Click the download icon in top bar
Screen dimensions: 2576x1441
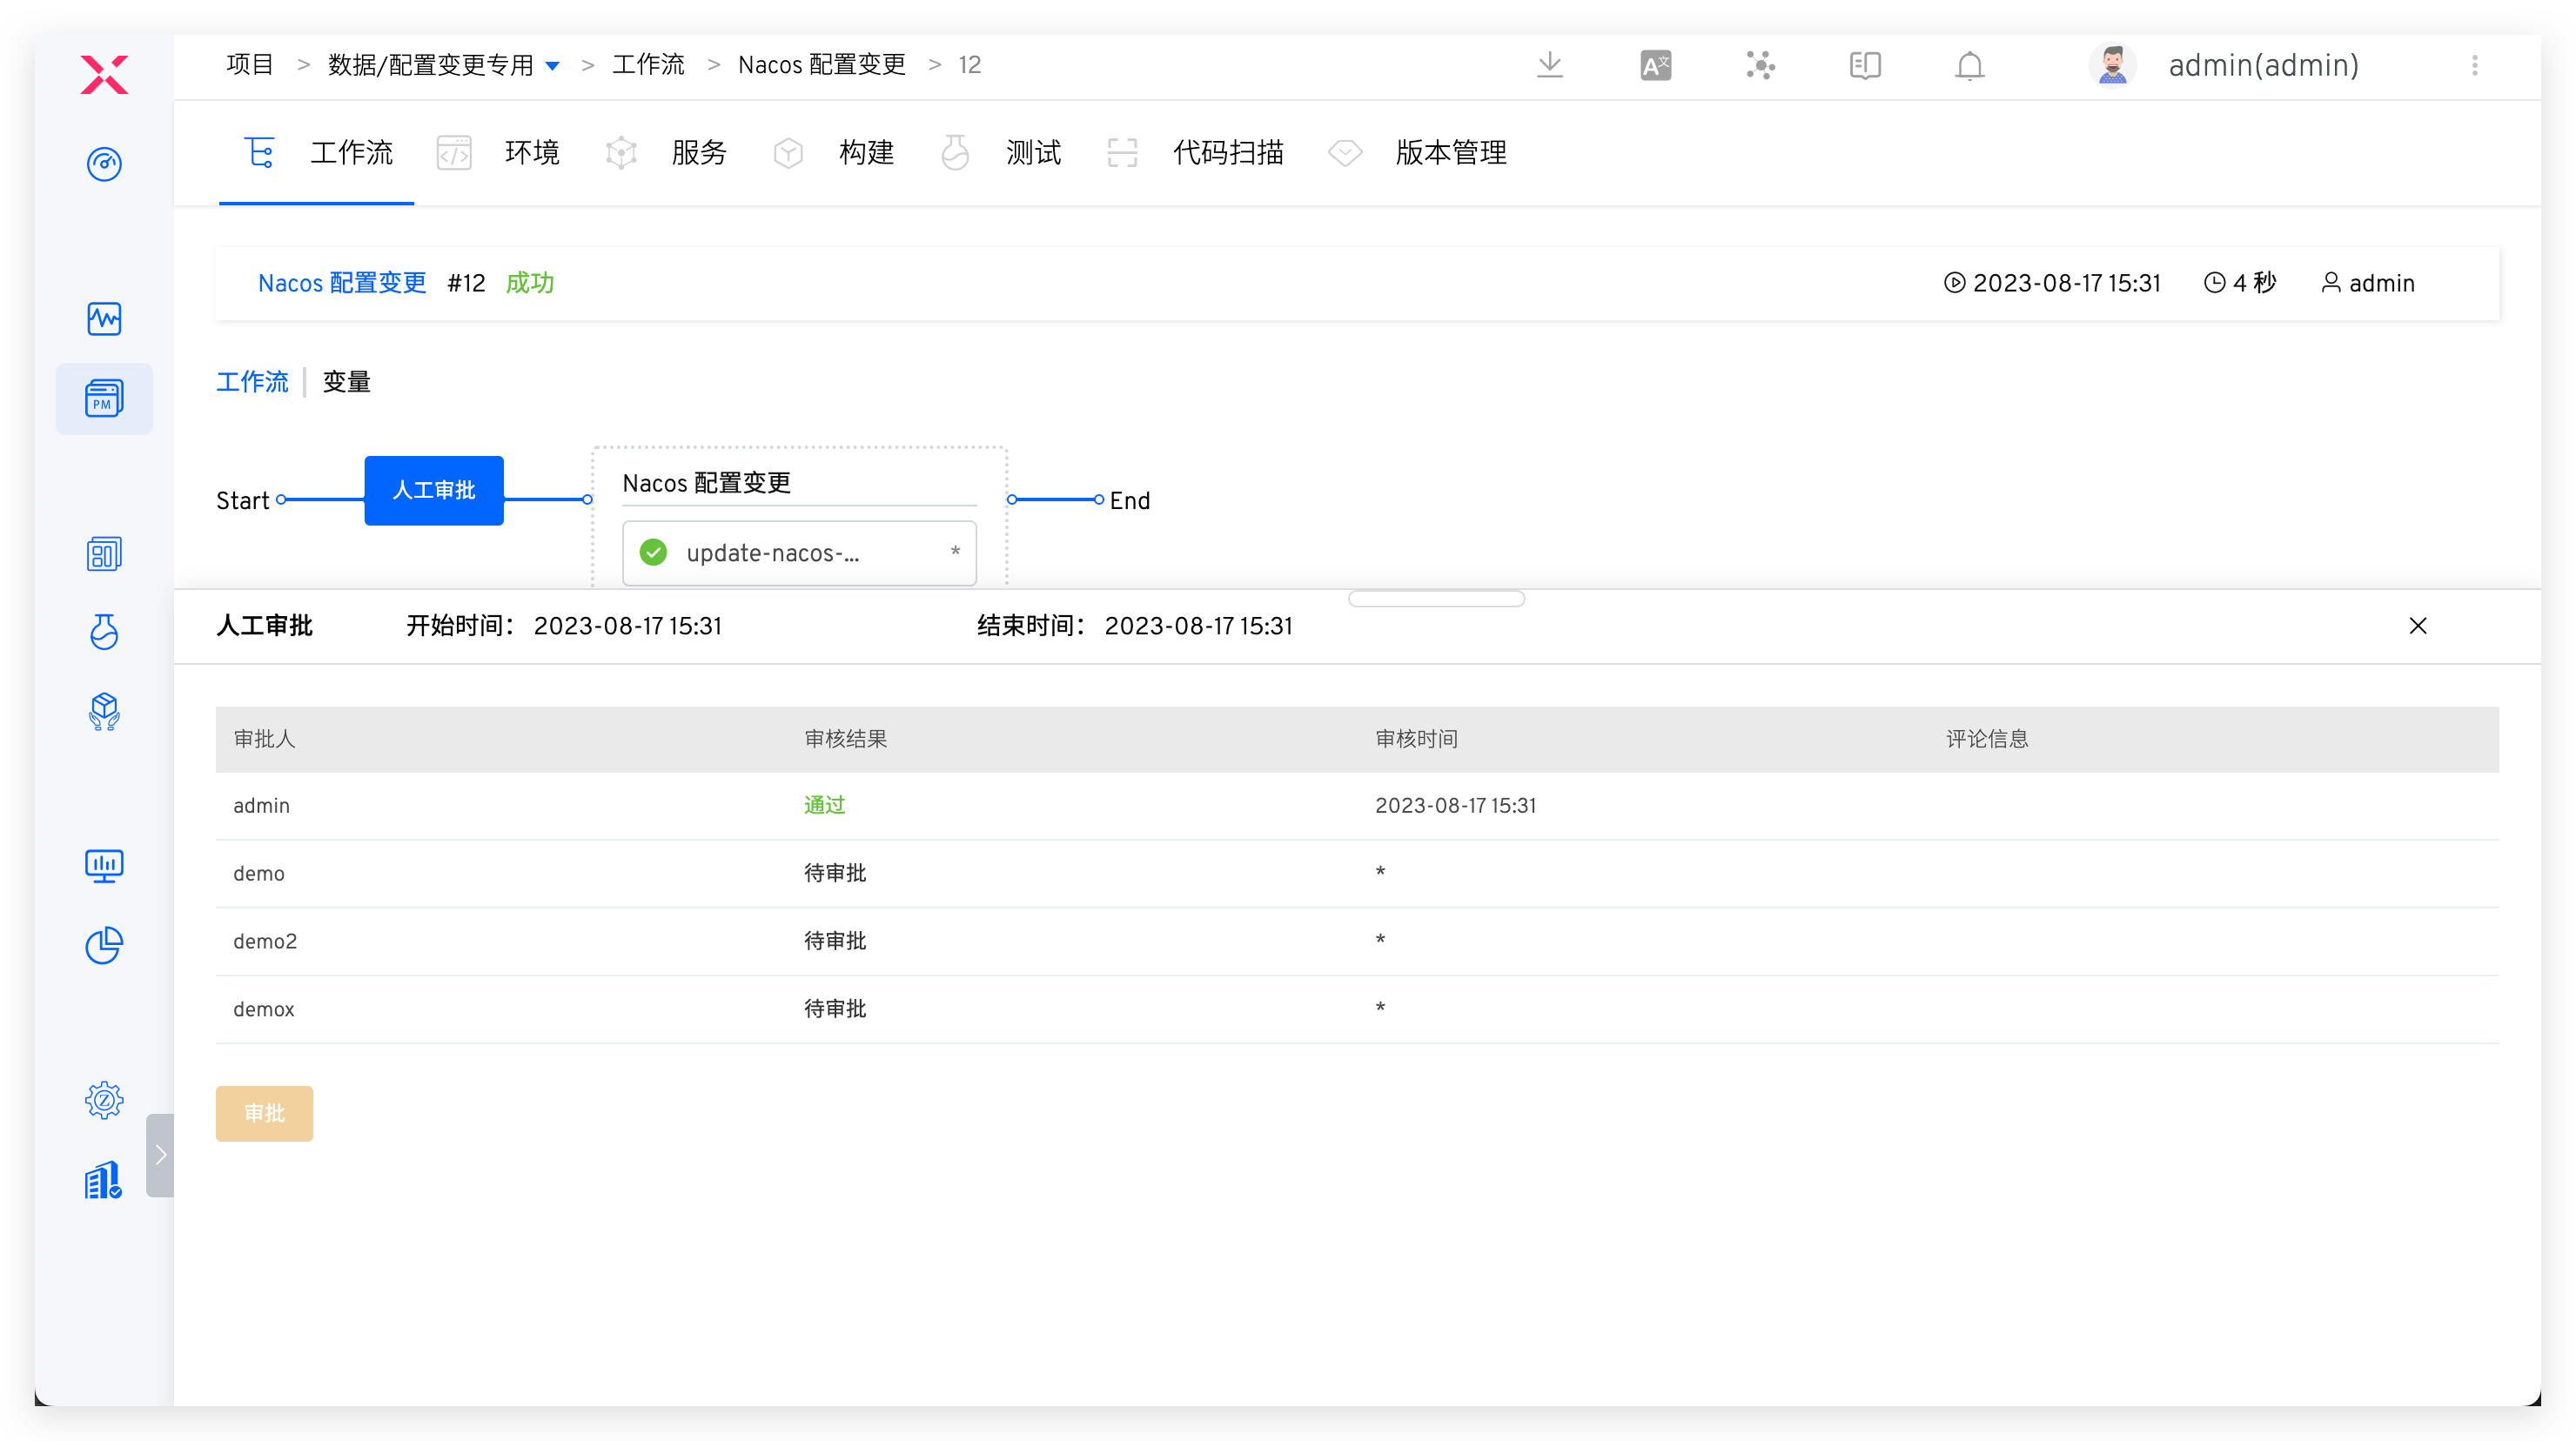coord(1549,65)
